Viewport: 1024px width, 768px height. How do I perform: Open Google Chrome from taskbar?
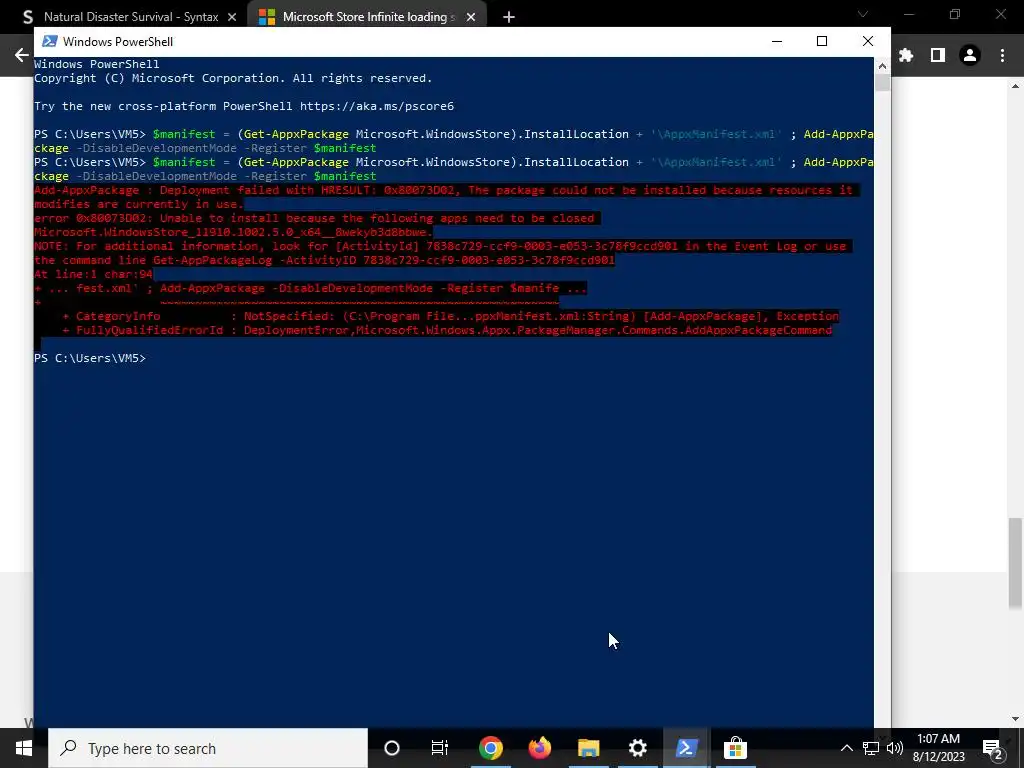click(490, 748)
